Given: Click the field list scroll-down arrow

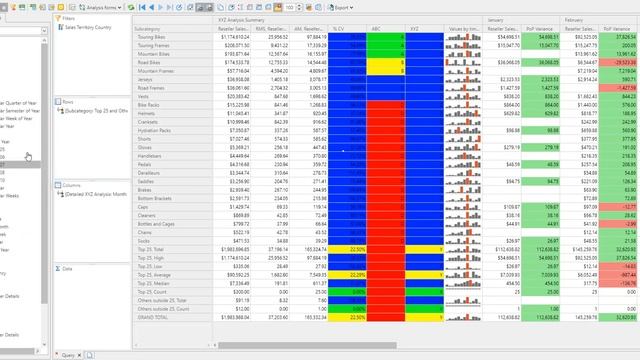Looking at the screenshot, I should coord(44,345).
